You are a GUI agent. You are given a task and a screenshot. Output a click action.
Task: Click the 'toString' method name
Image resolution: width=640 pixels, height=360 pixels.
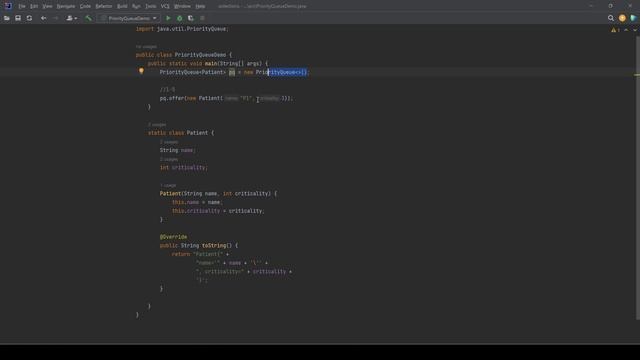pyautogui.click(x=214, y=245)
